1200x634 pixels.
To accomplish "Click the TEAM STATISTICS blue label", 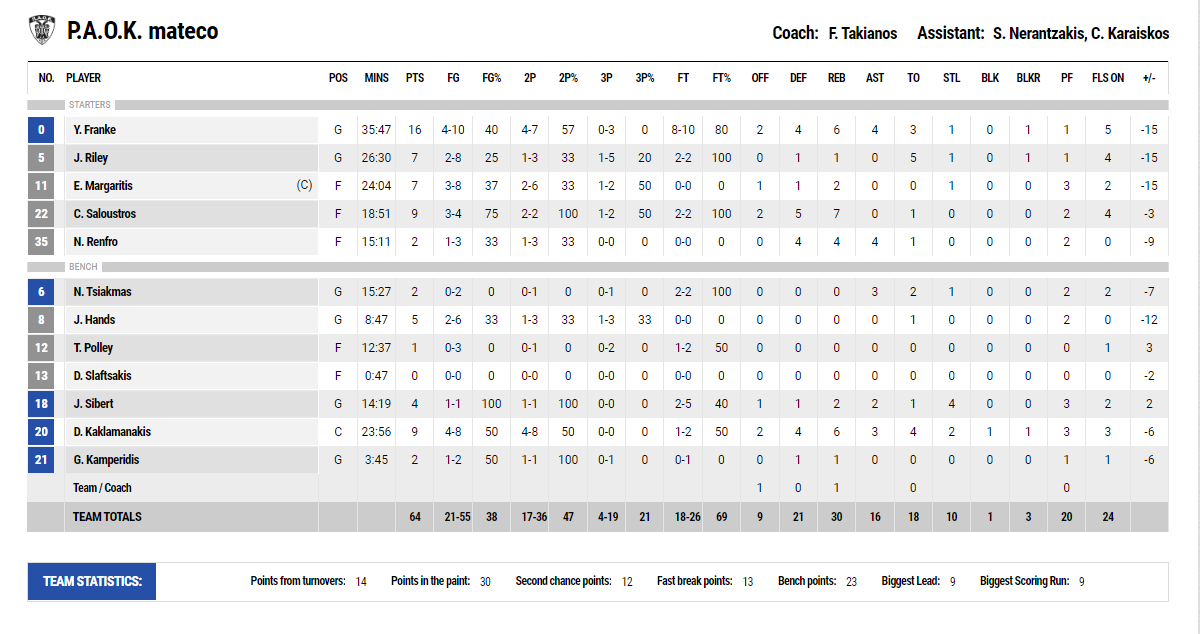I will point(92,581).
